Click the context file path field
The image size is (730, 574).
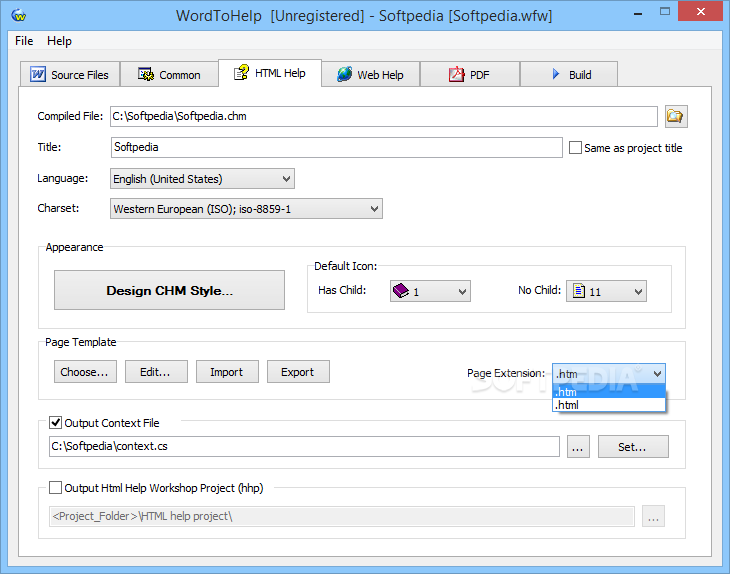[304, 446]
